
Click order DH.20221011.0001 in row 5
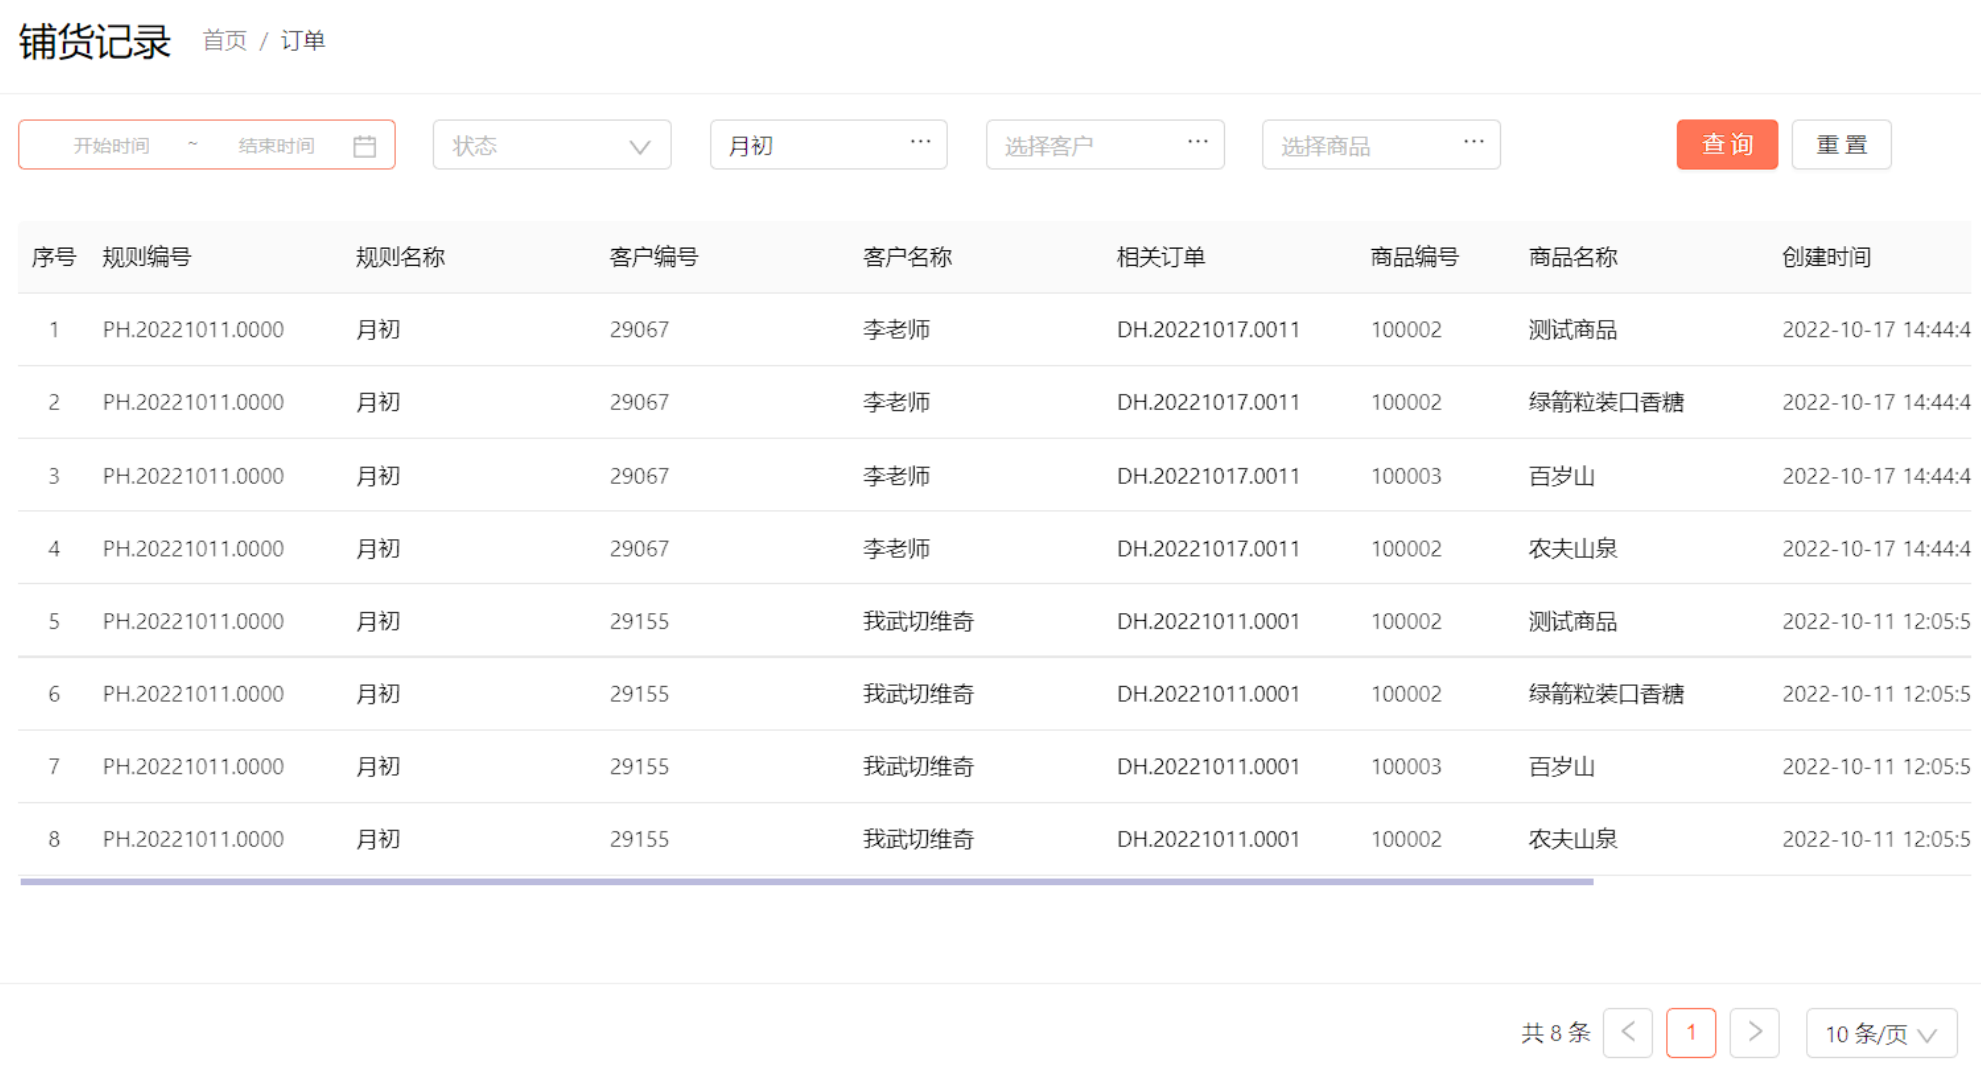pos(1208,622)
